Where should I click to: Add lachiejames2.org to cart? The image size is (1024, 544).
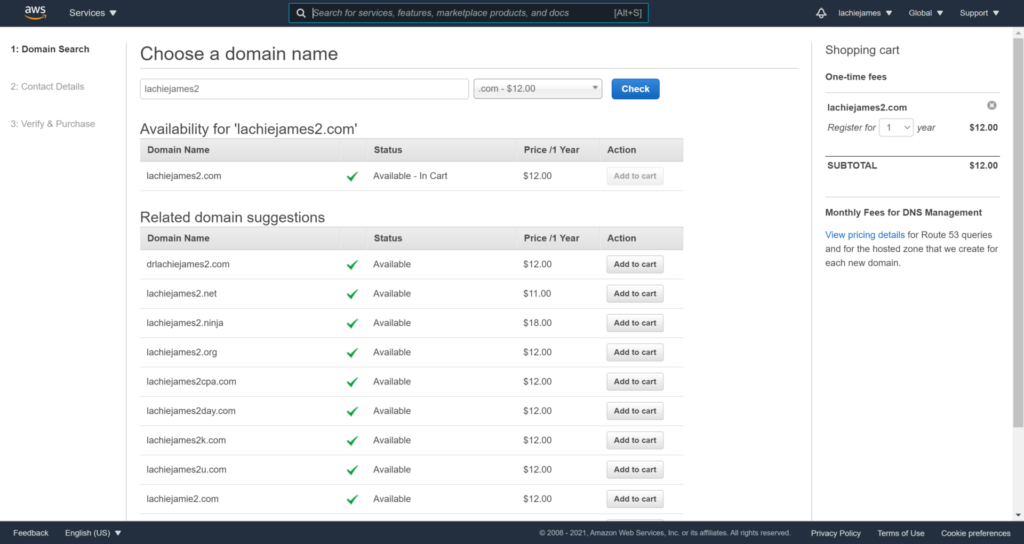pyautogui.click(x=635, y=353)
